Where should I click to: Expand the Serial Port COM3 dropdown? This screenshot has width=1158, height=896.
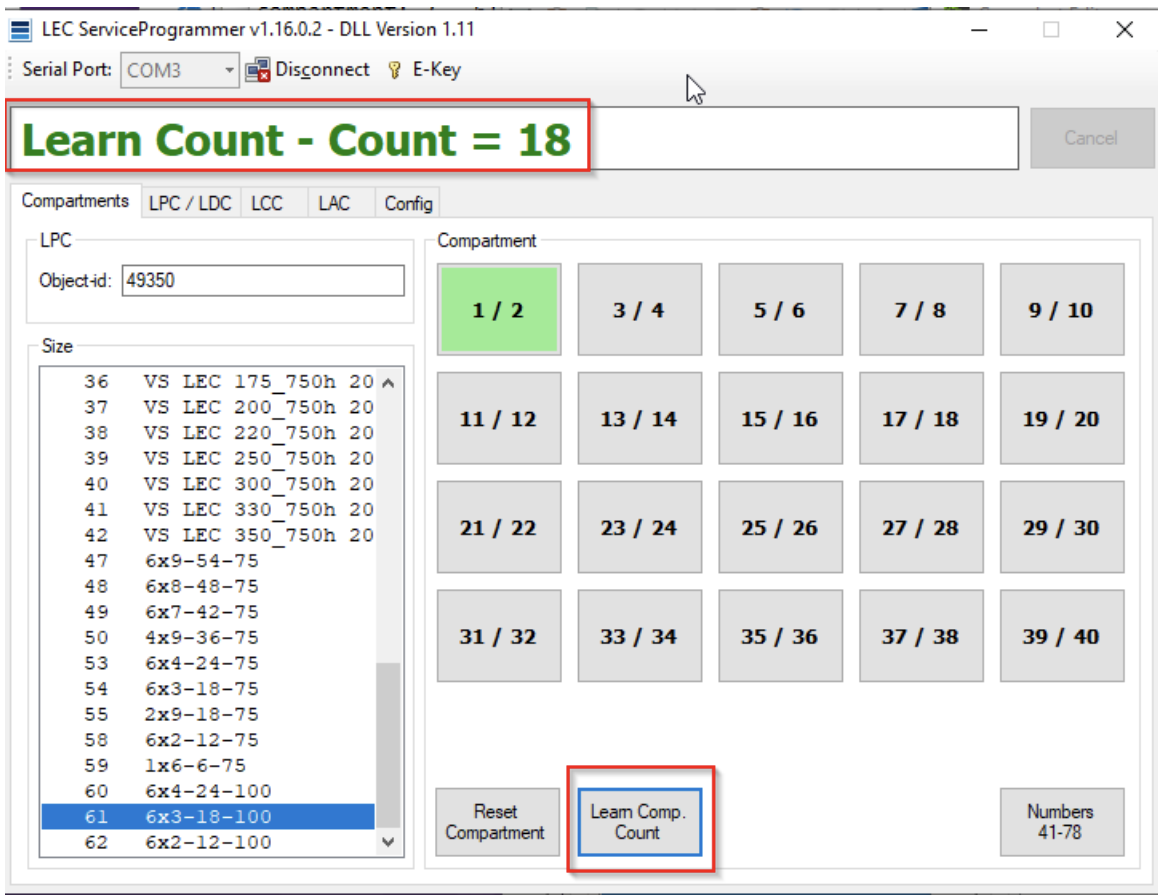[x=229, y=71]
